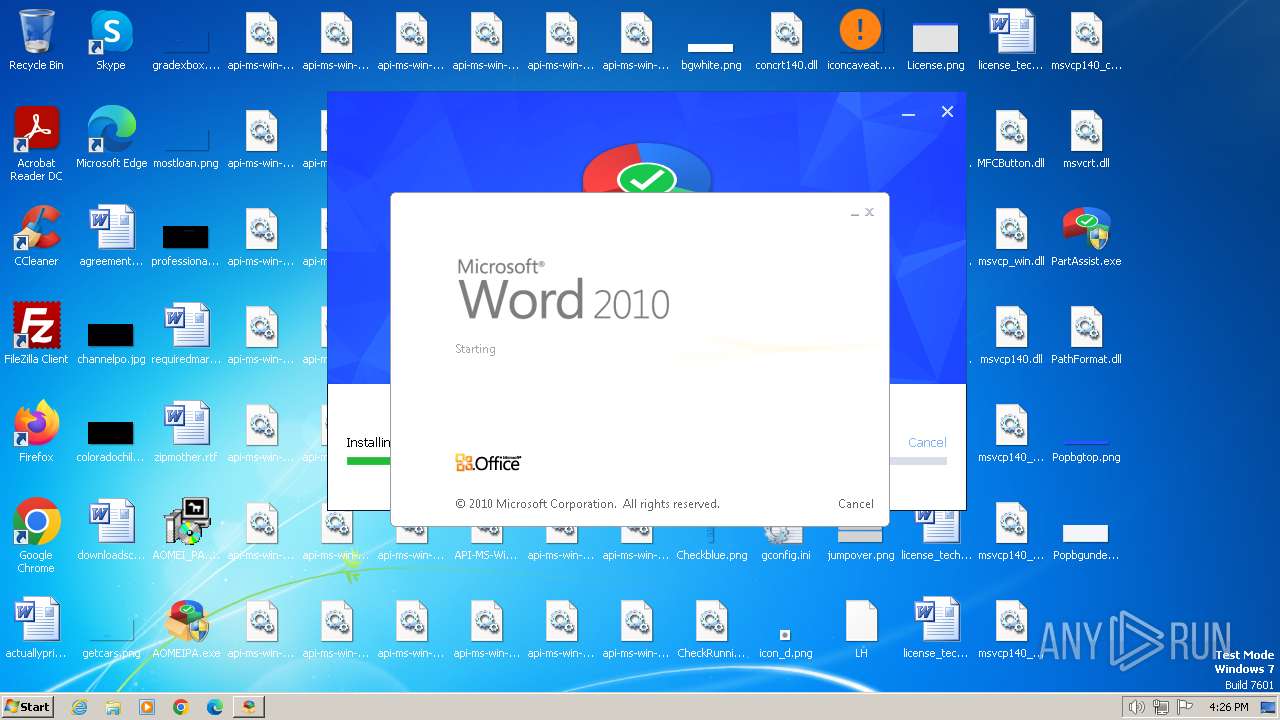Launch Skype from the desktop
This screenshot has height=720, width=1280.
click(111, 40)
